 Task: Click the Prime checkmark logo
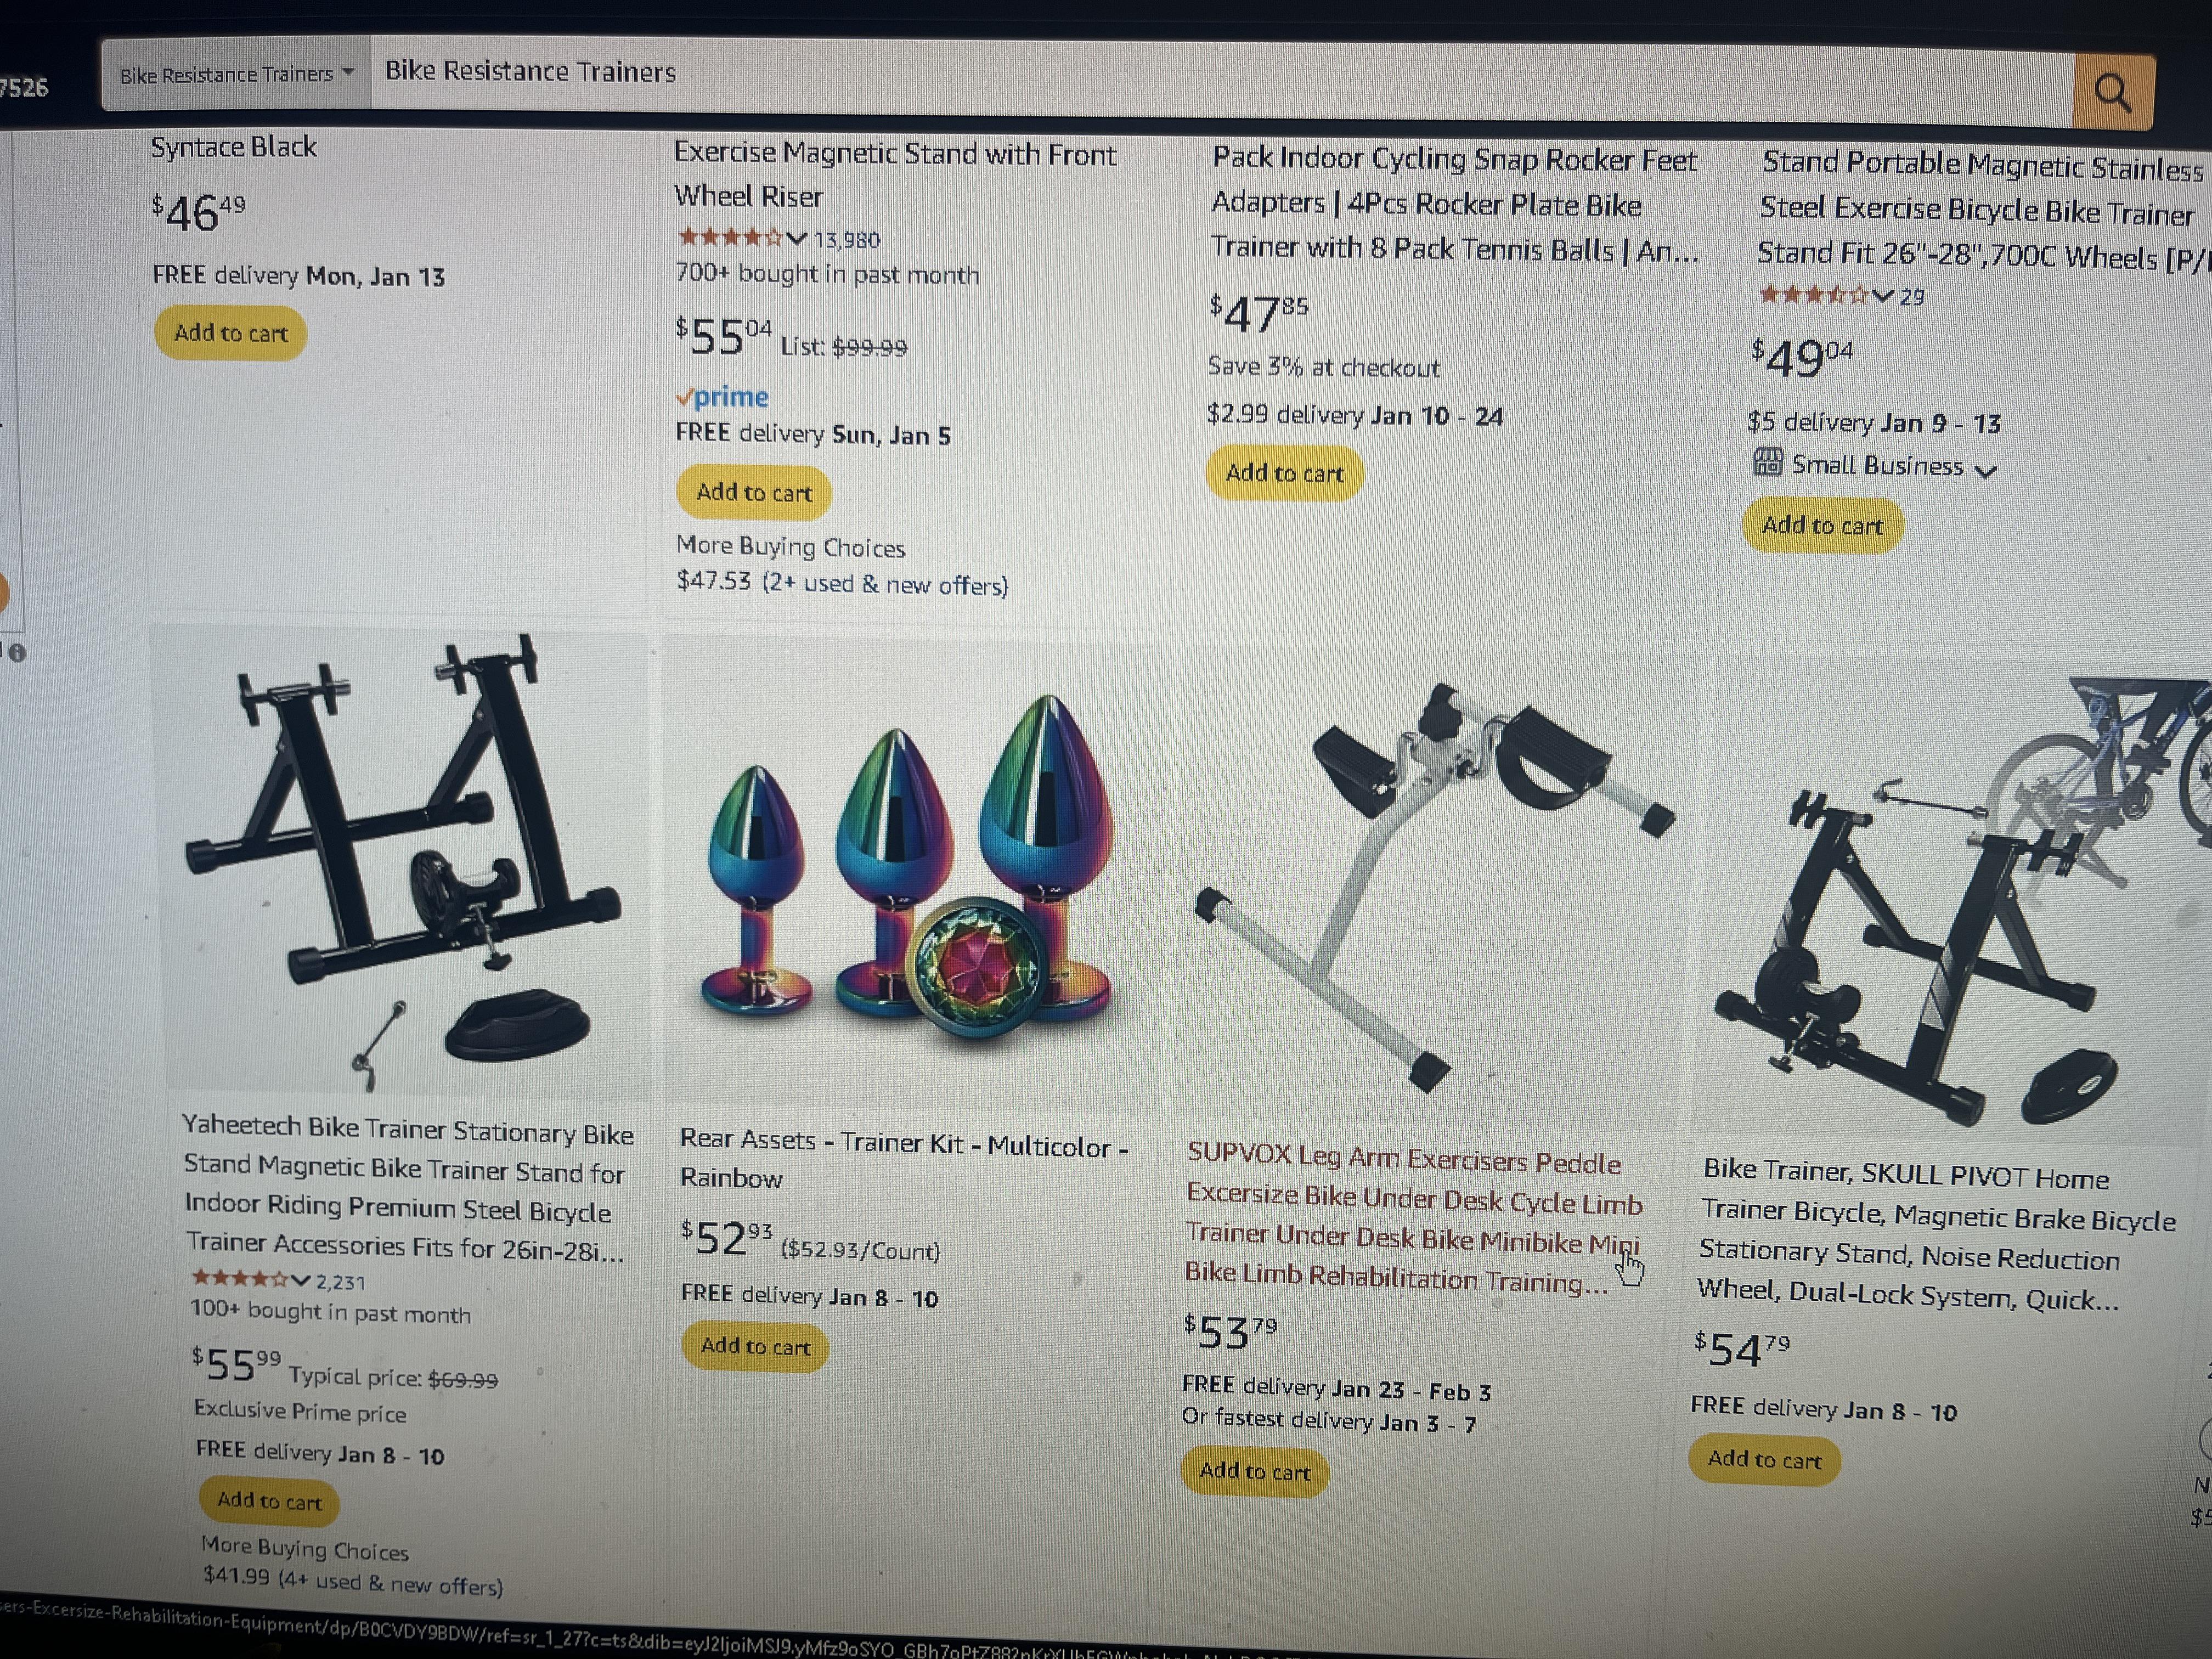coord(722,397)
